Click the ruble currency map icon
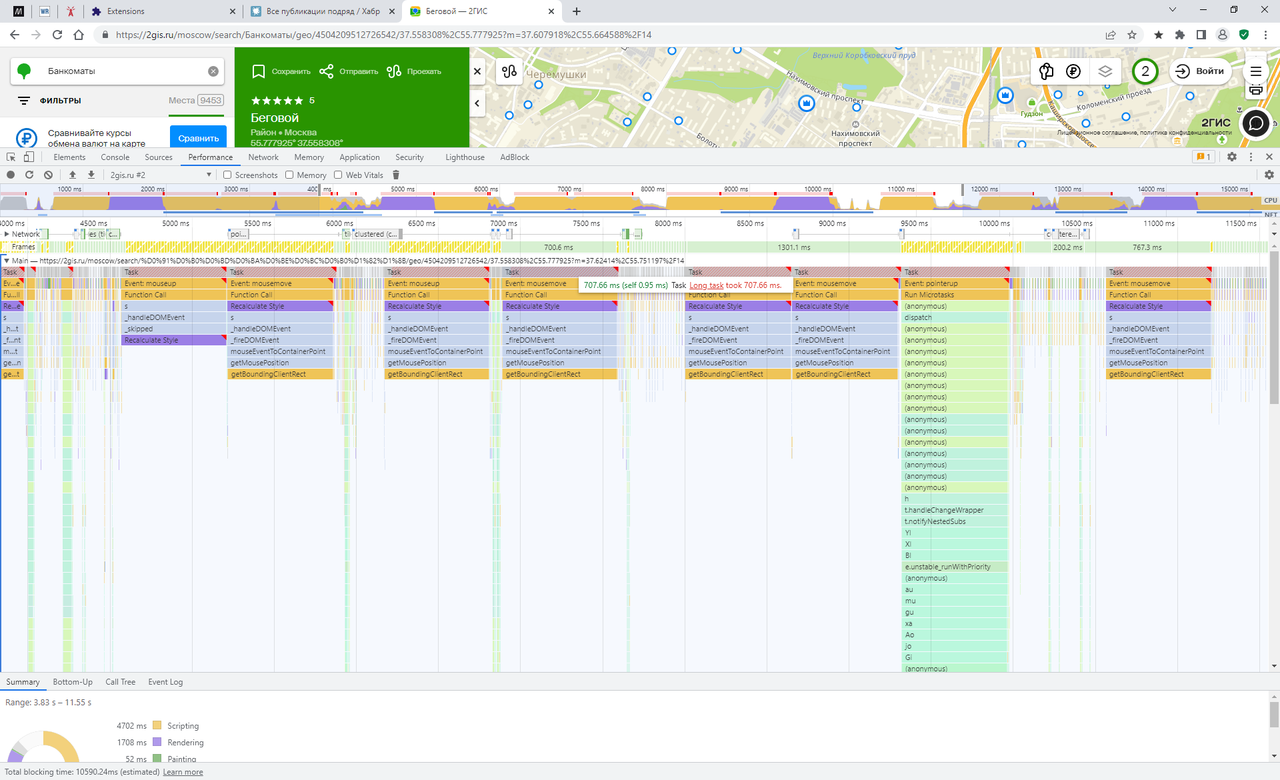This screenshot has height=780, width=1280. point(1073,71)
